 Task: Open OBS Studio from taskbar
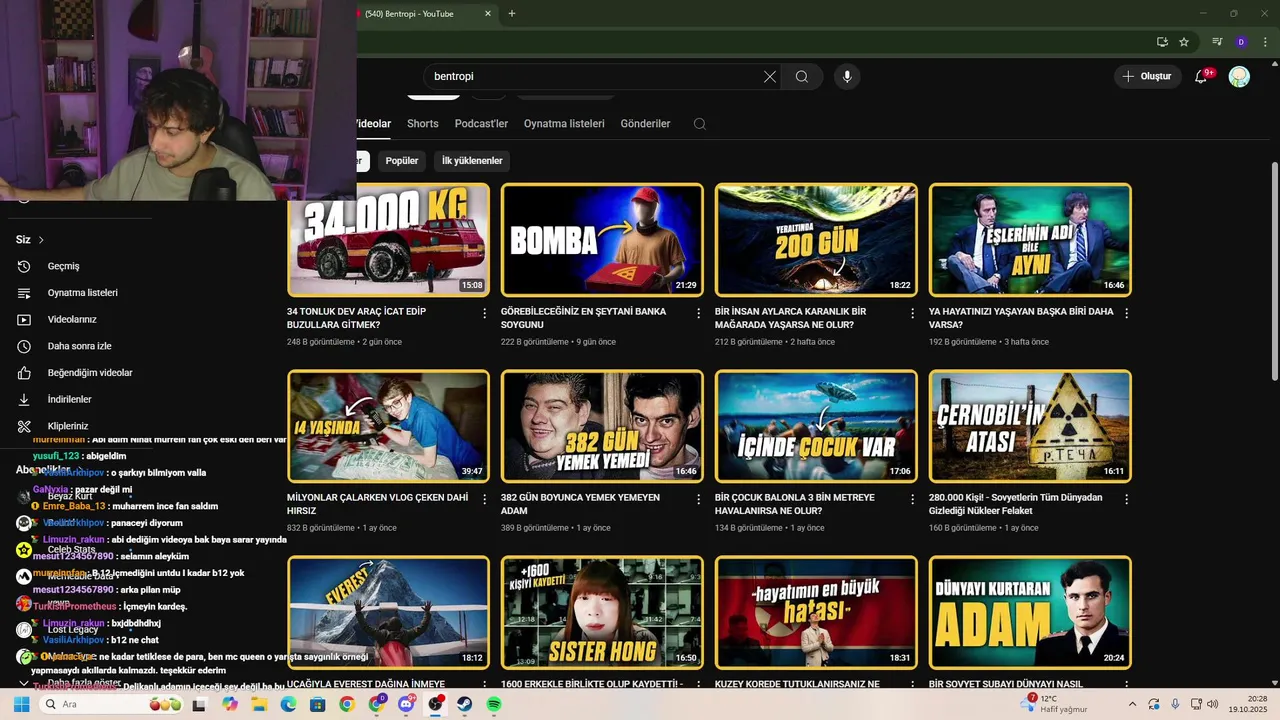tap(436, 705)
